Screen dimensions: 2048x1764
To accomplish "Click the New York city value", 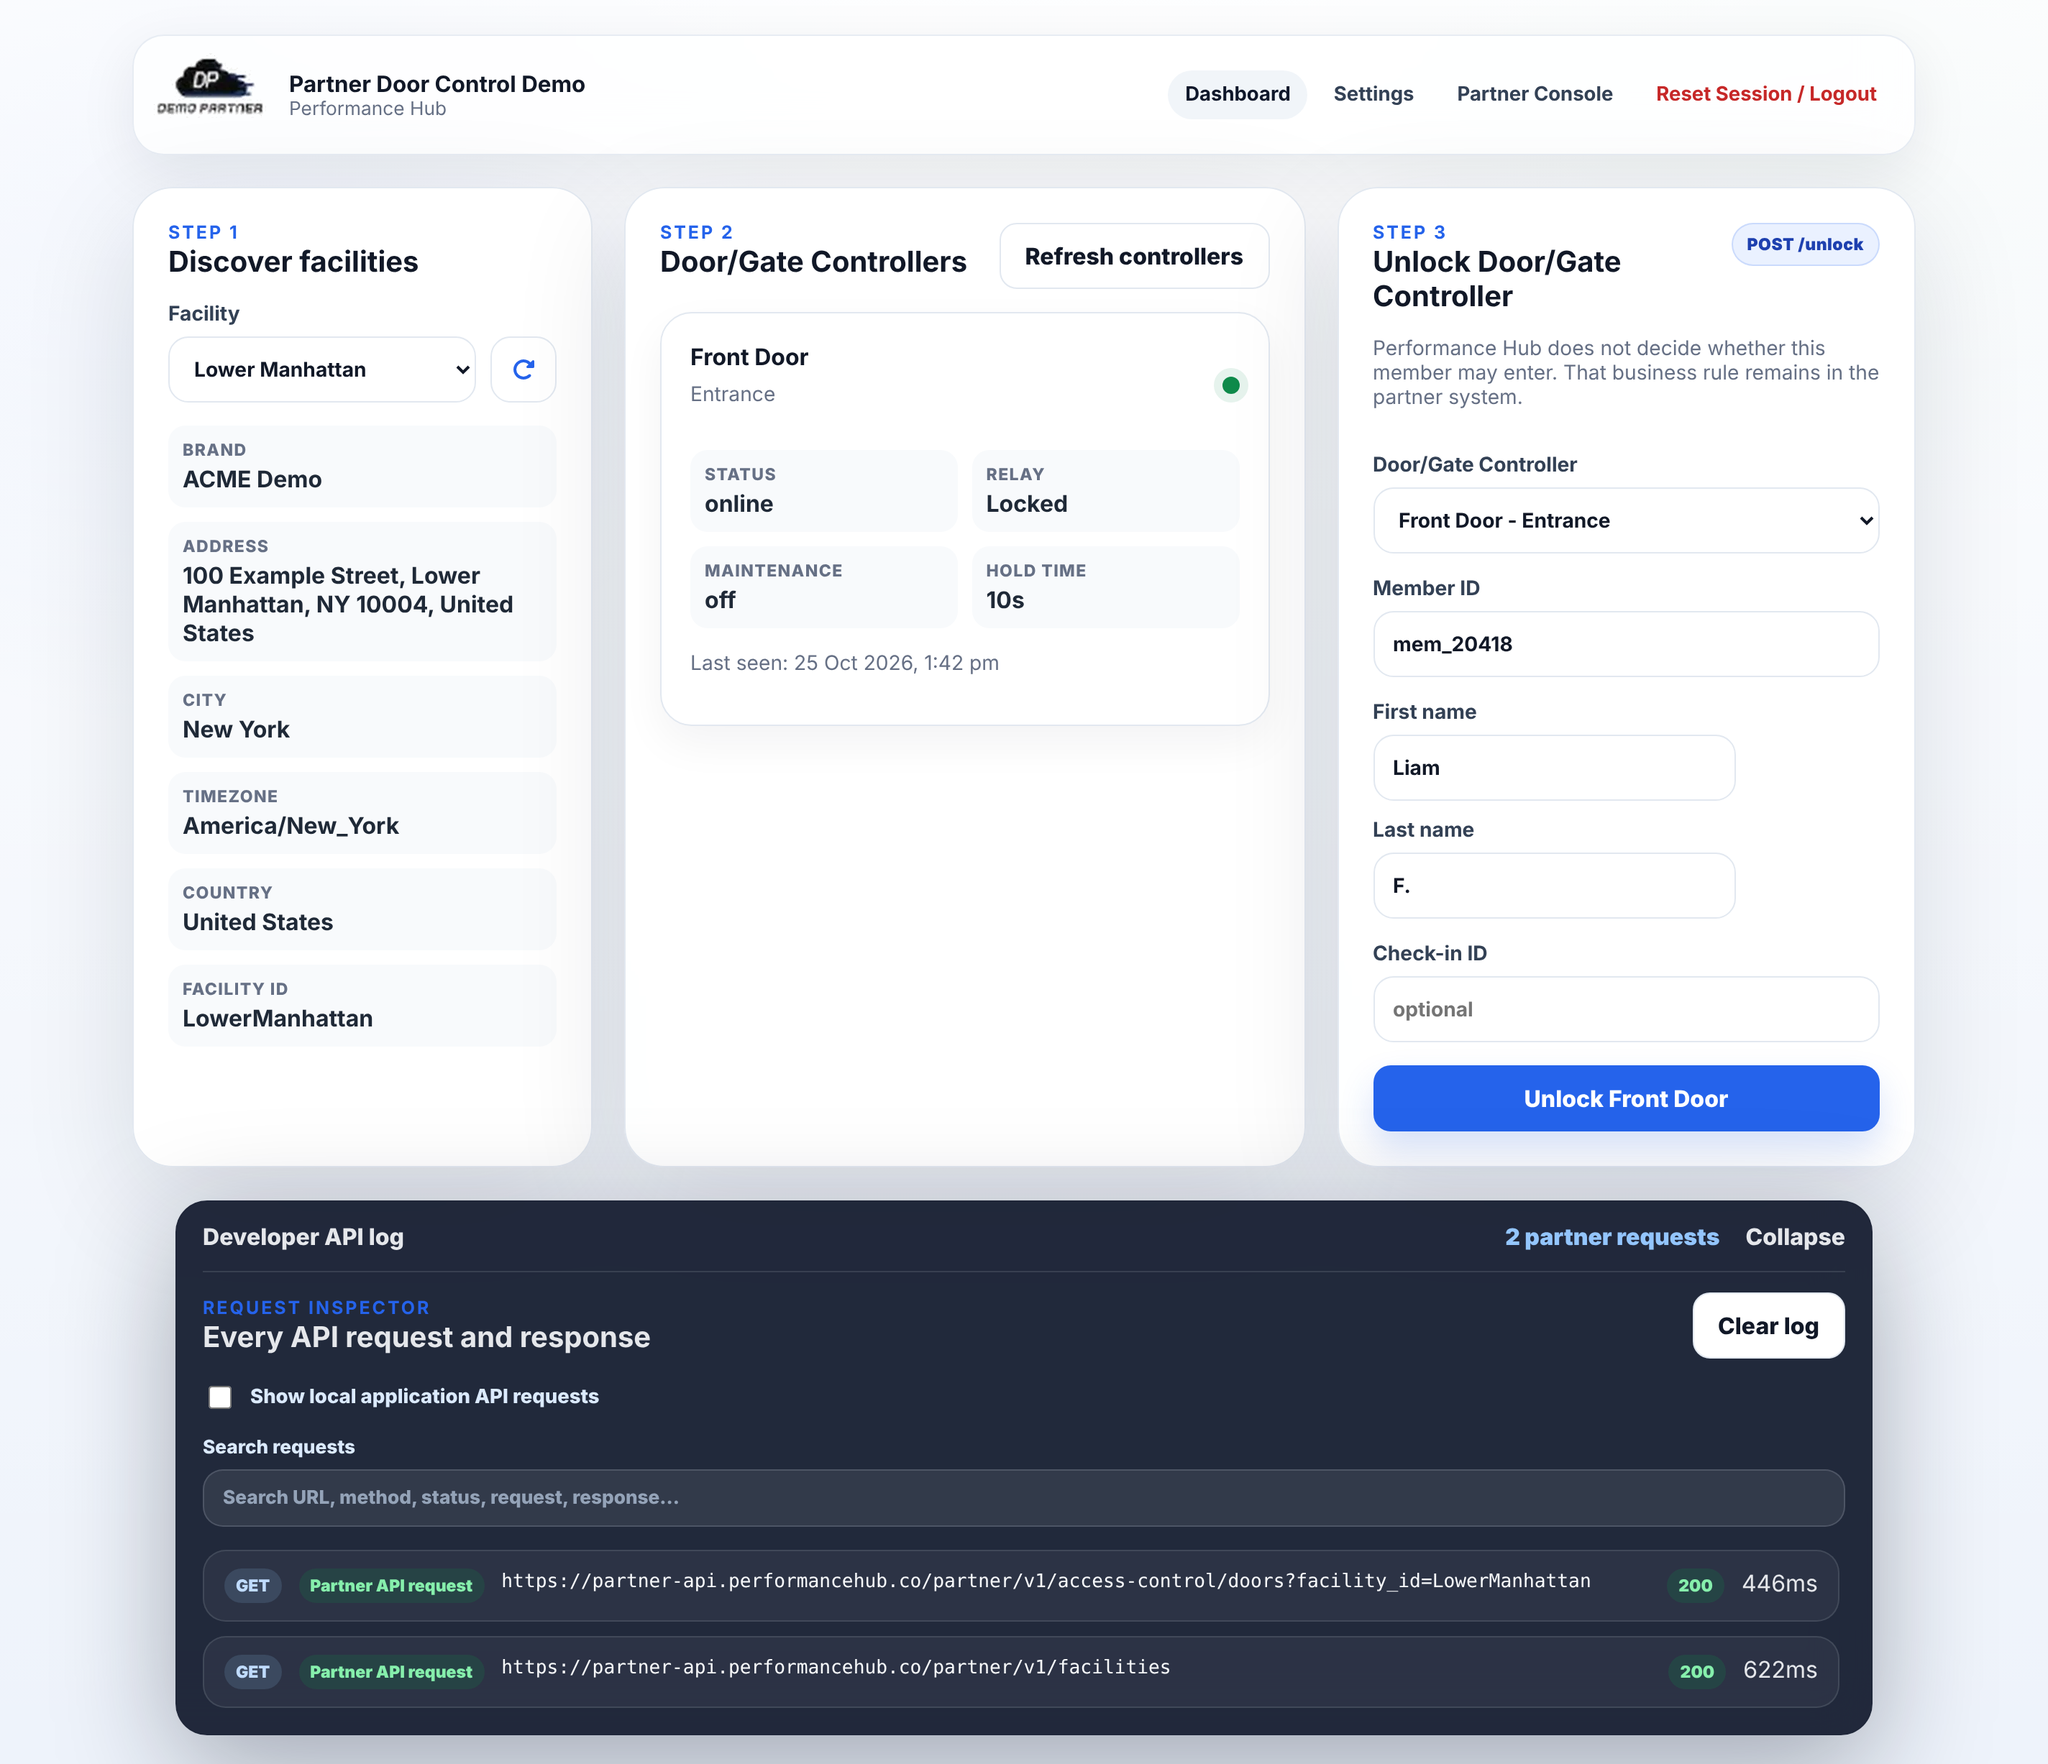I will pyautogui.click(x=236, y=730).
